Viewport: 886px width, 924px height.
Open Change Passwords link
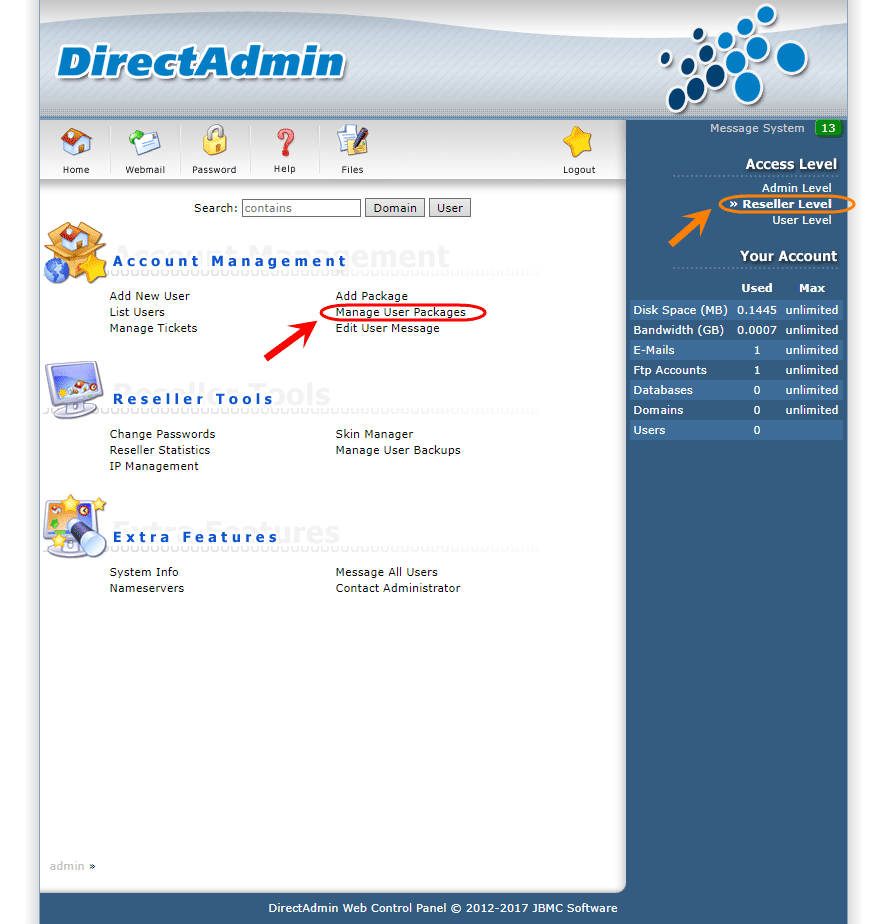pos(163,434)
